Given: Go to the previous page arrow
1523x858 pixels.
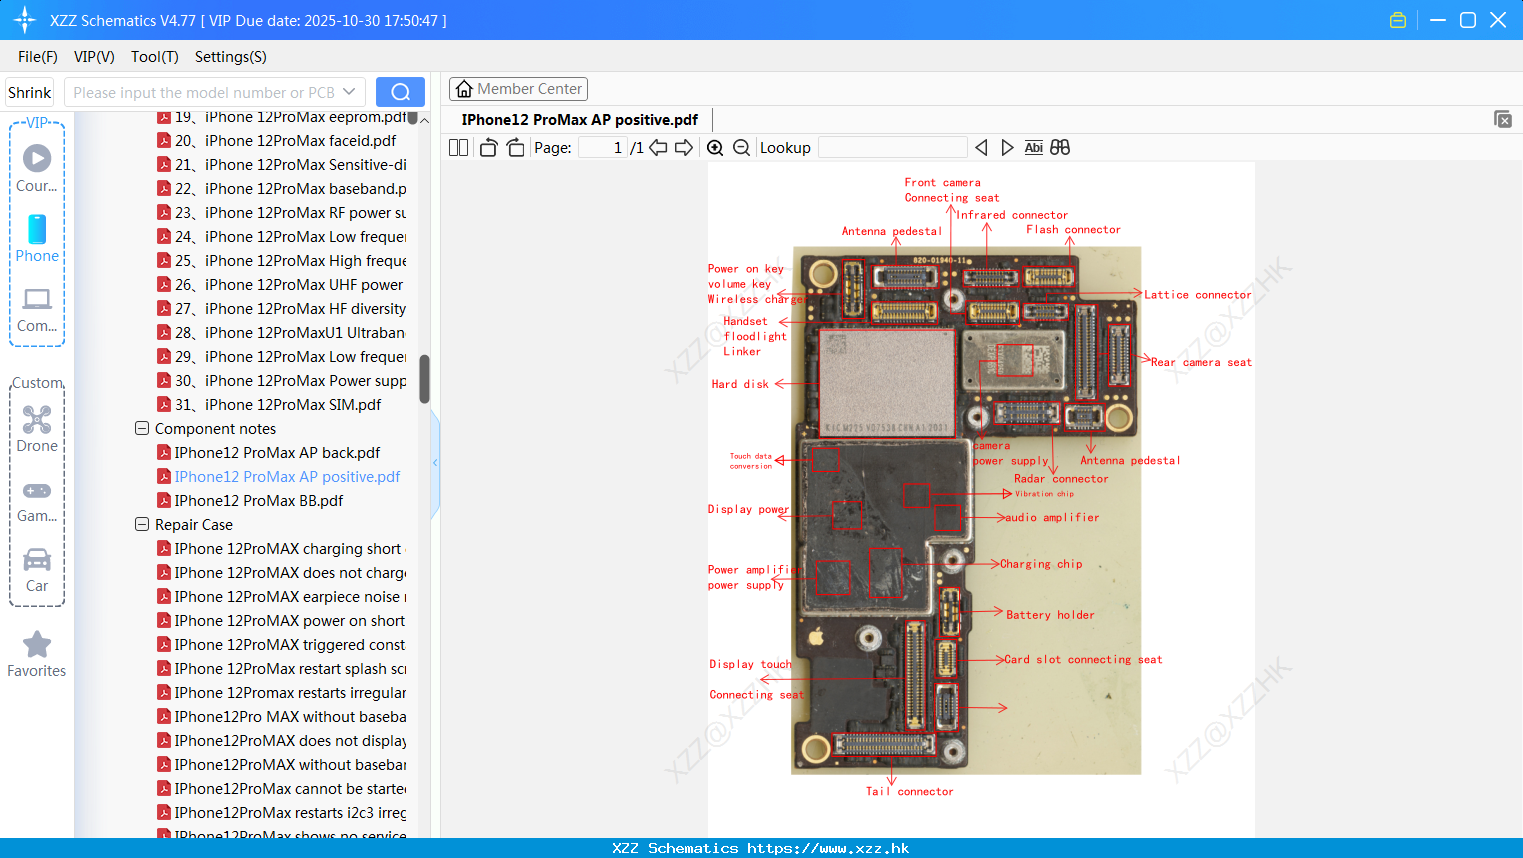Looking at the screenshot, I should coord(658,148).
